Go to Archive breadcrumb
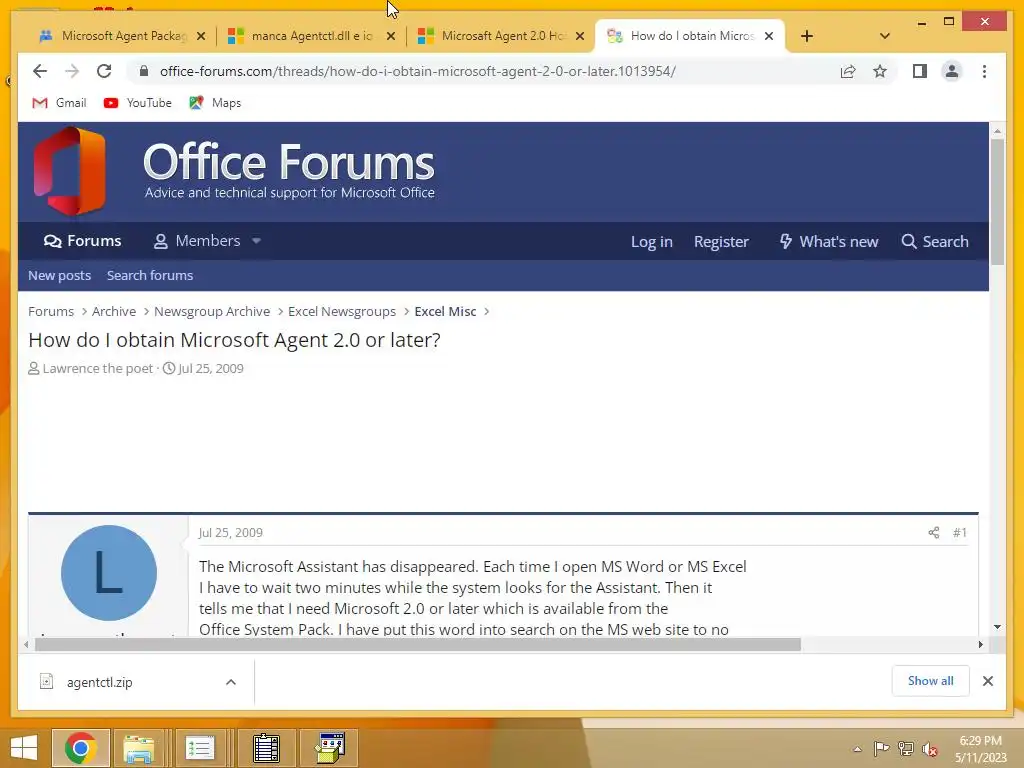Viewport: 1024px width, 768px height. [x=114, y=312]
